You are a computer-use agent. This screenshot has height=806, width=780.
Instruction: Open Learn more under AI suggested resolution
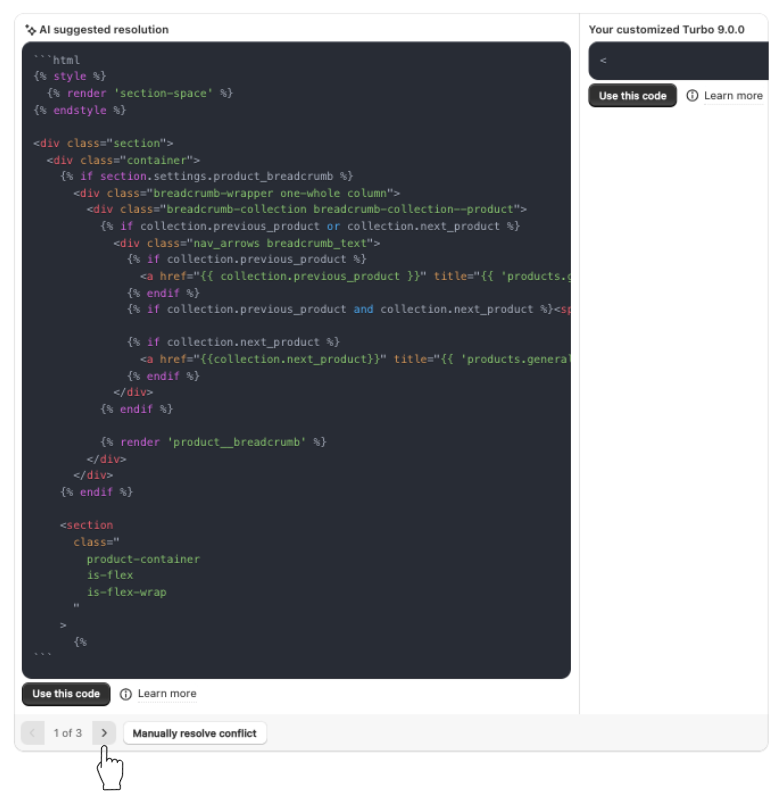[x=167, y=693]
